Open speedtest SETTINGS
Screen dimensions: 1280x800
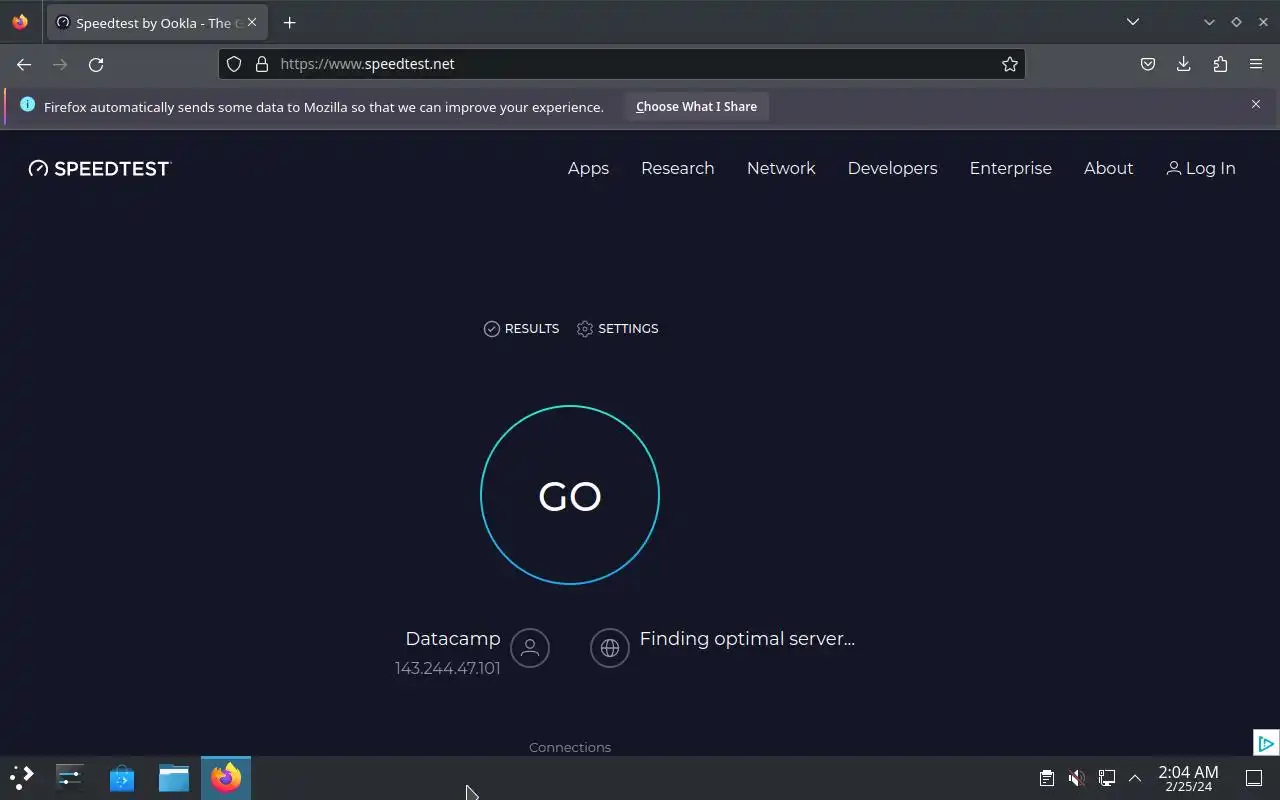618,329
